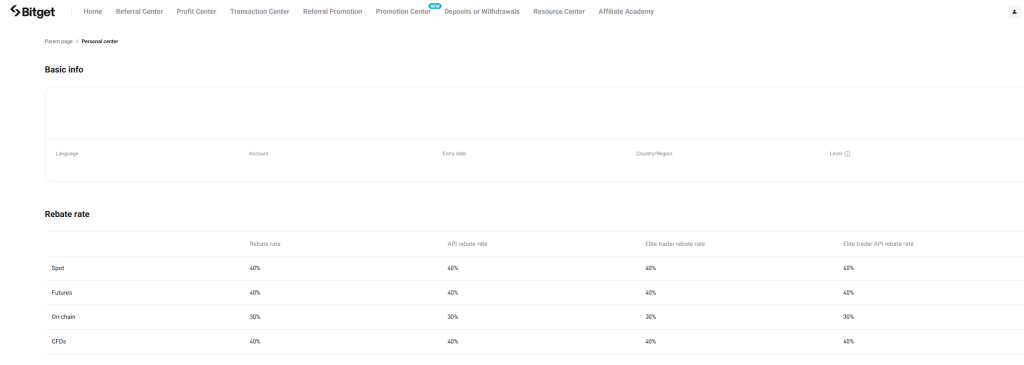Open the Profit Center menu
The width and height of the screenshot is (1024, 365).
(x=196, y=12)
